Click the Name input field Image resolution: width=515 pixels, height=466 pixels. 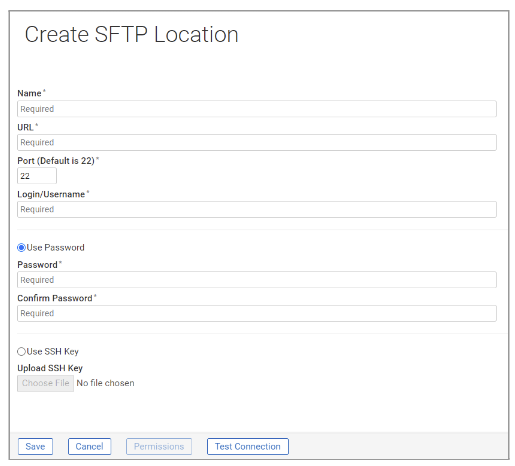click(x=257, y=109)
